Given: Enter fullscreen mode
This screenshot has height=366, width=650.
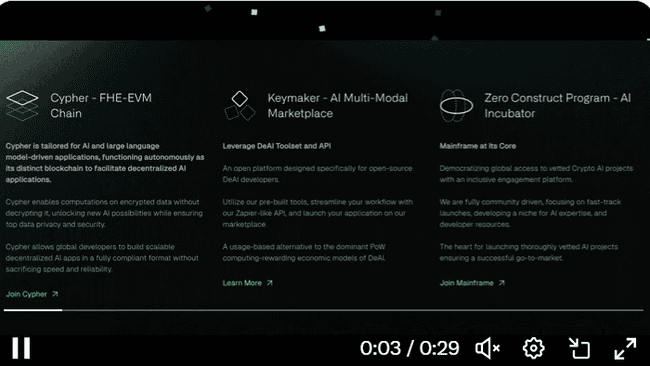Looking at the screenshot, I should [x=625, y=348].
